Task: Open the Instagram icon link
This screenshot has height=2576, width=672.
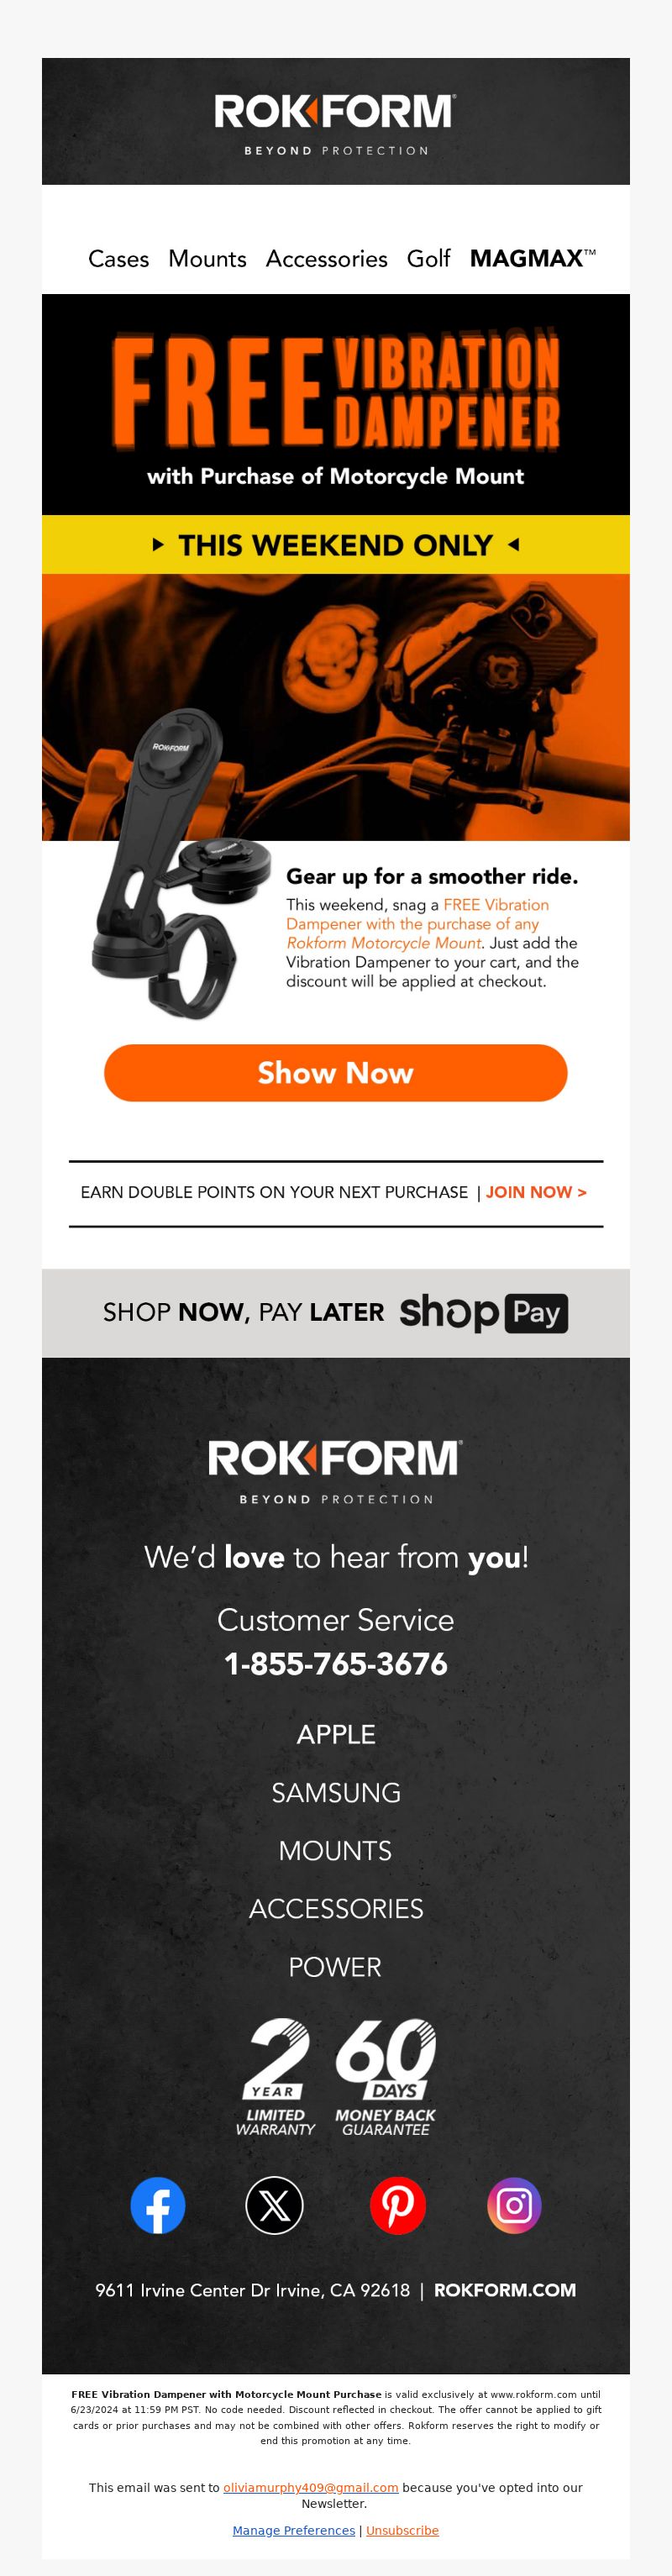Action: click(514, 2204)
